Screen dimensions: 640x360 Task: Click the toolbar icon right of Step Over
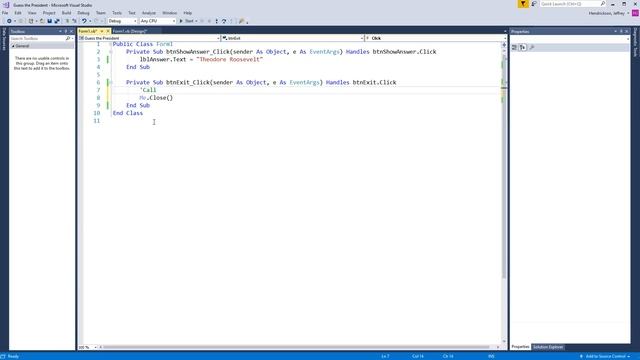[231, 21]
